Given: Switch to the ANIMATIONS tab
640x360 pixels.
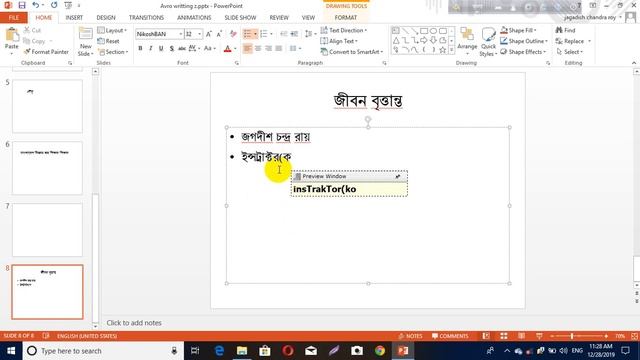Looking at the screenshot, I should point(194,18).
